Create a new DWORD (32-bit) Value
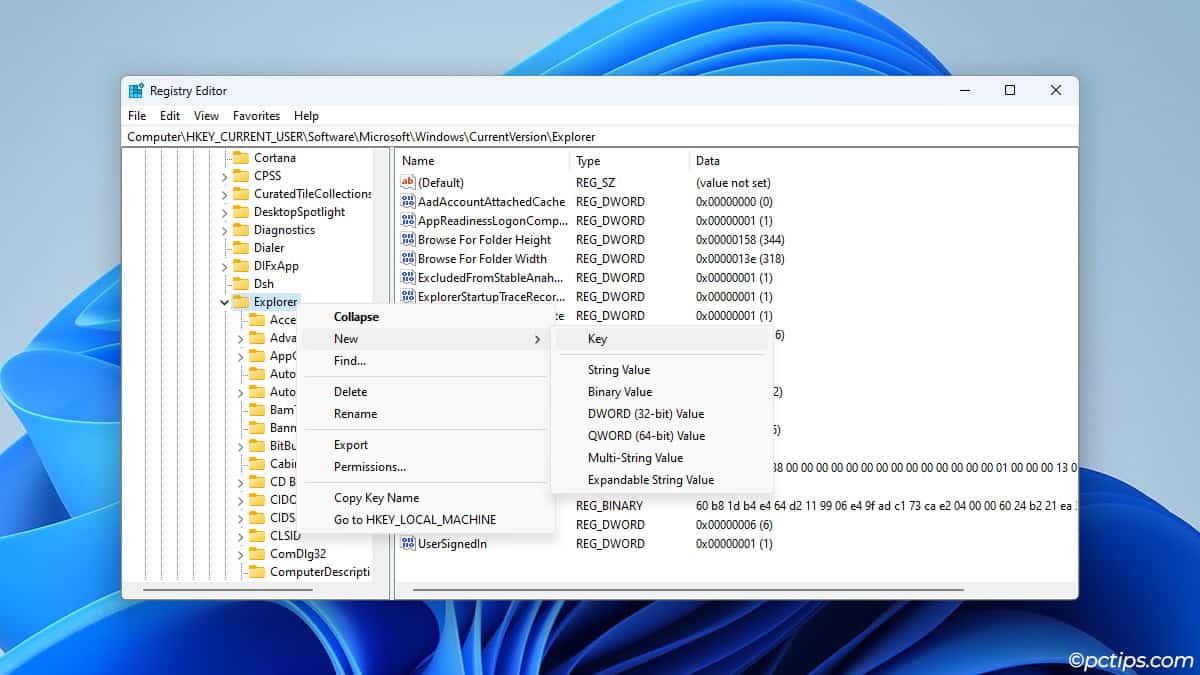Image resolution: width=1200 pixels, height=675 pixels. point(662,414)
